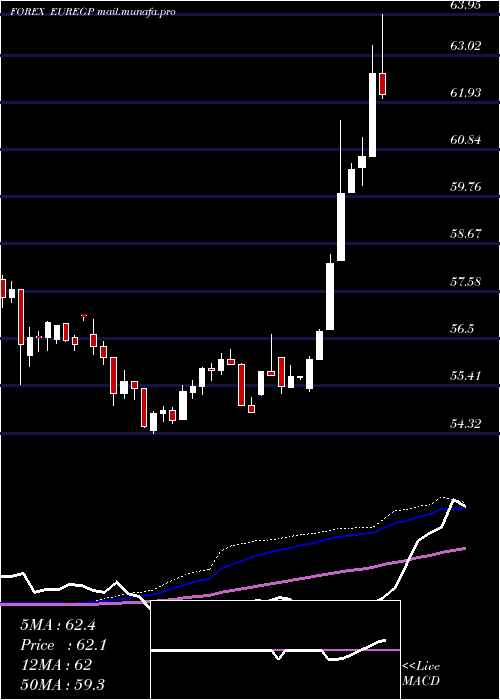Image resolution: width=500 pixels, height=700 pixels.
Task: Click the 'FOREX EUREGP mail.munafa.pro' chart title
Action: click(92, 12)
